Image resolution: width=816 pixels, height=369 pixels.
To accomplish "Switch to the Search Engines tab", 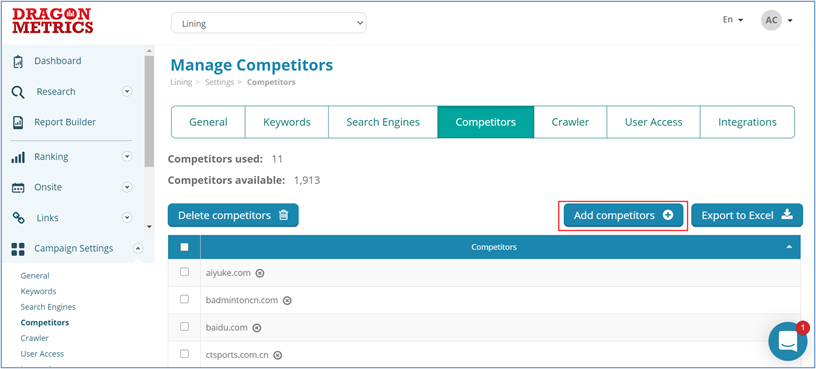I will (x=383, y=122).
